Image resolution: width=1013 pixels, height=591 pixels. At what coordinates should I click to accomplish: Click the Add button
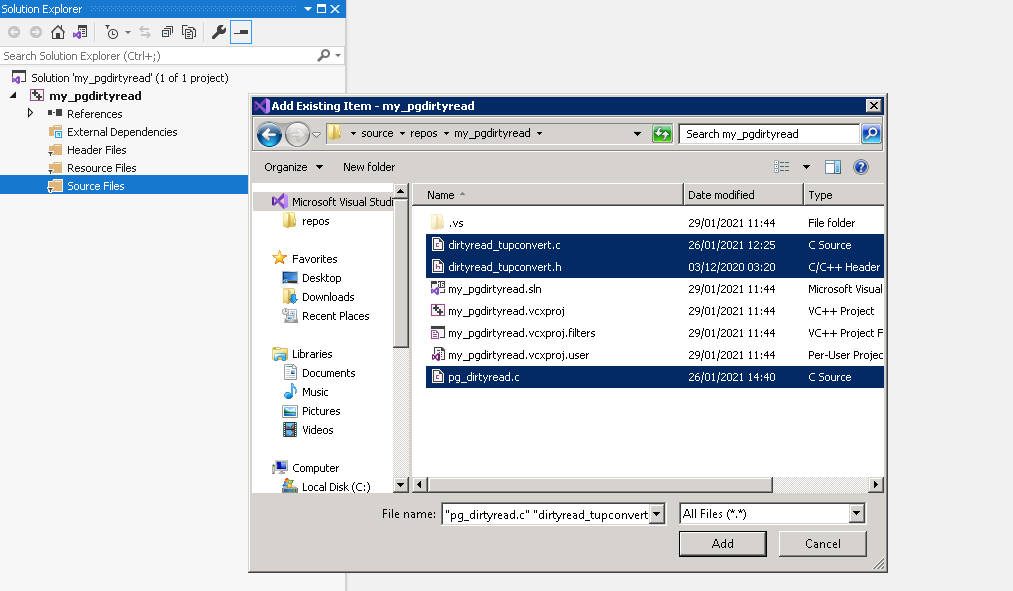pyautogui.click(x=722, y=543)
